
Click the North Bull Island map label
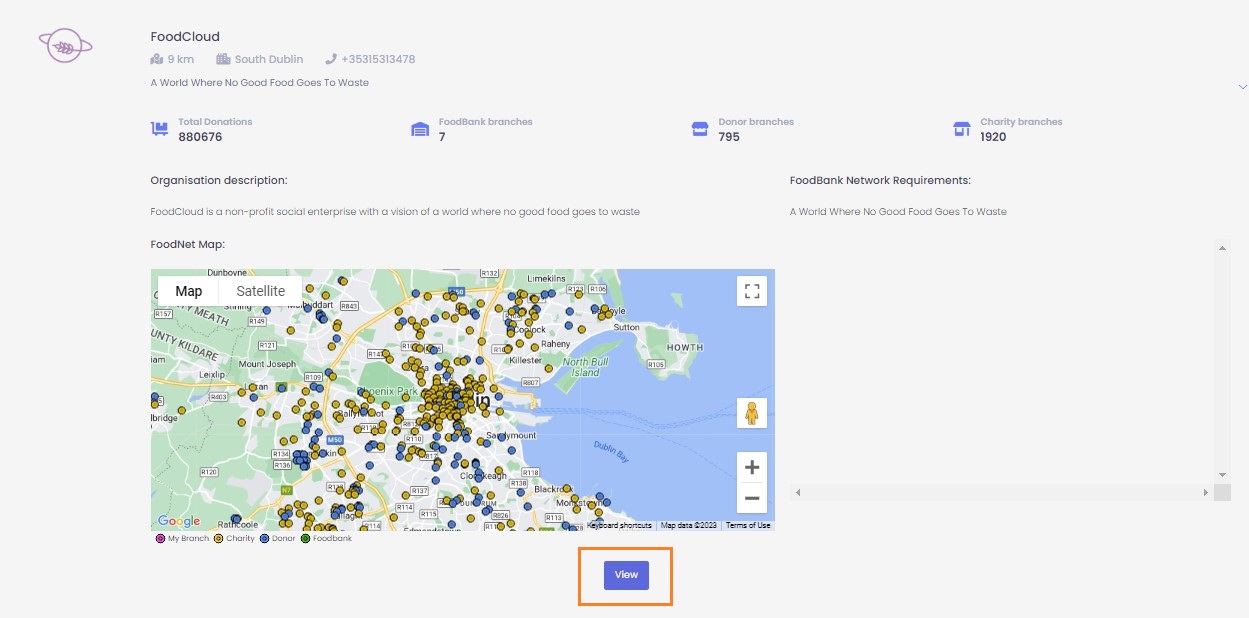click(584, 367)
